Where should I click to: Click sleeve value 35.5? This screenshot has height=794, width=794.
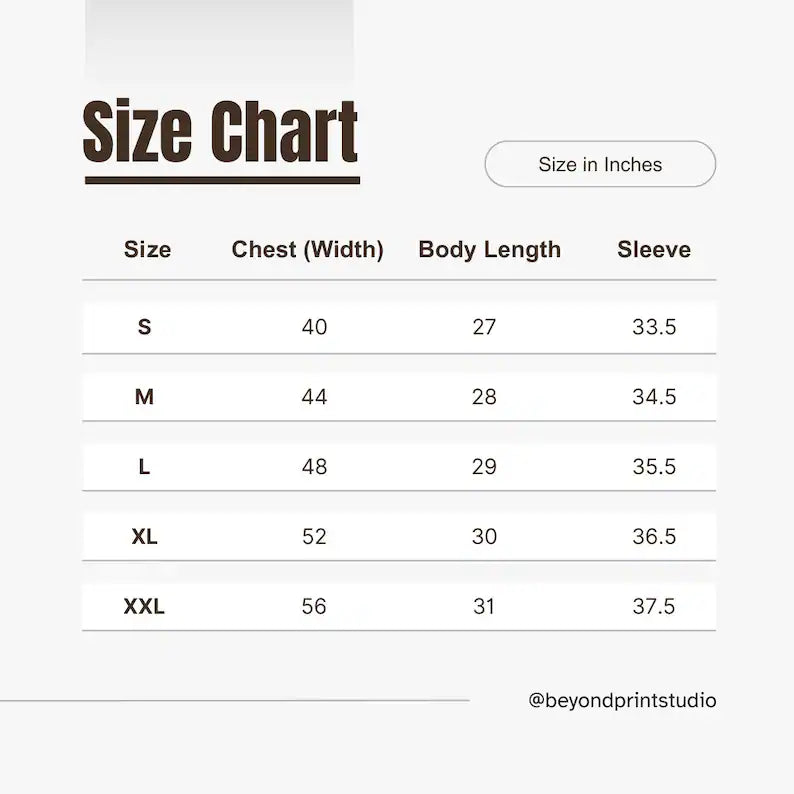point(654,467)
